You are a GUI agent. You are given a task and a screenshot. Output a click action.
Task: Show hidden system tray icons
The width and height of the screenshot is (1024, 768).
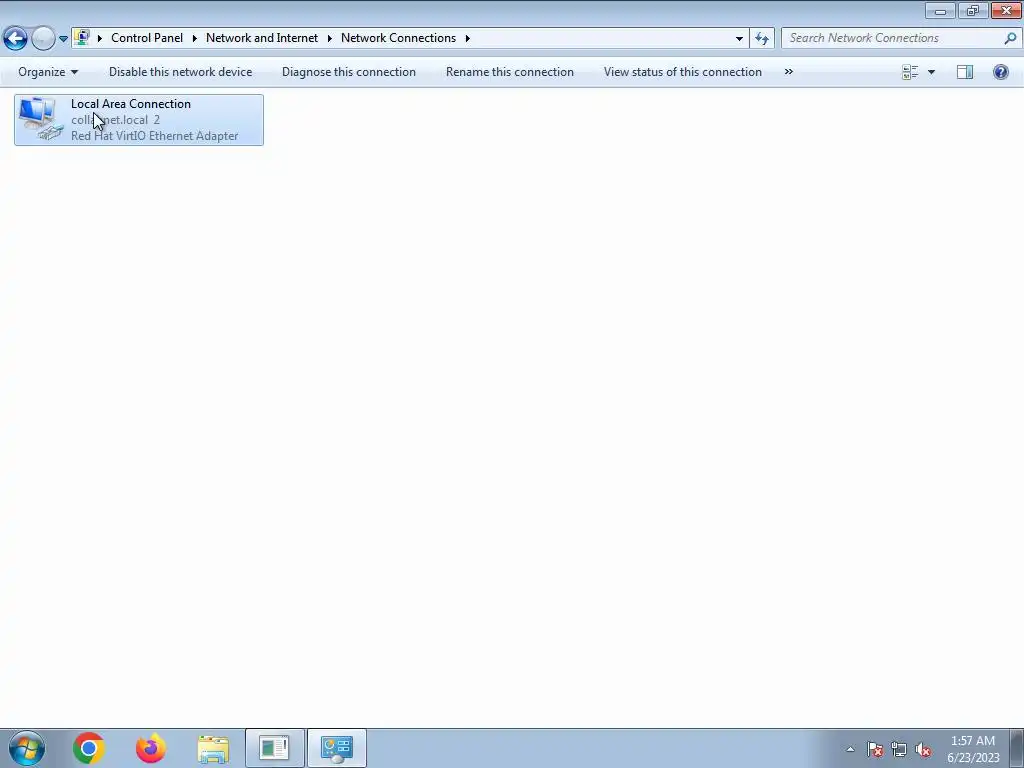click(850, 749)
